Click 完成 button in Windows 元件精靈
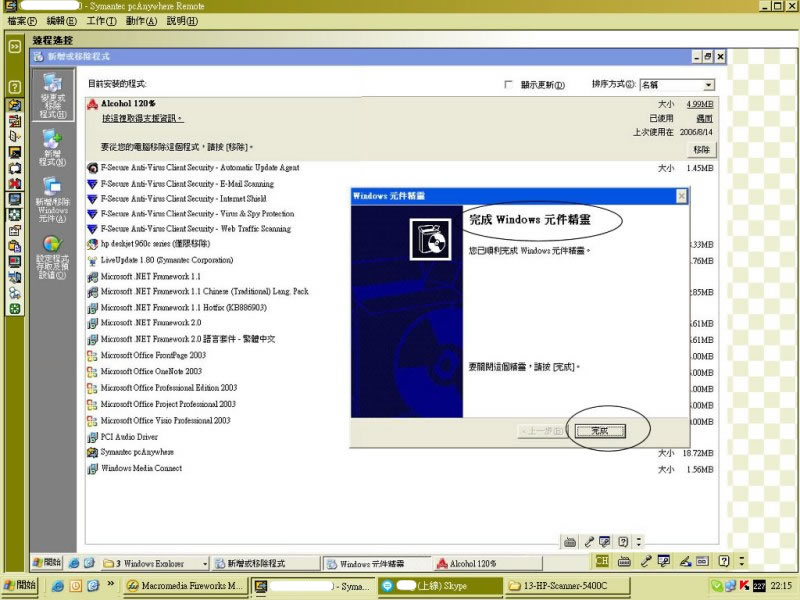The width and height of the screenshot is (800, 600). point(599,431)
